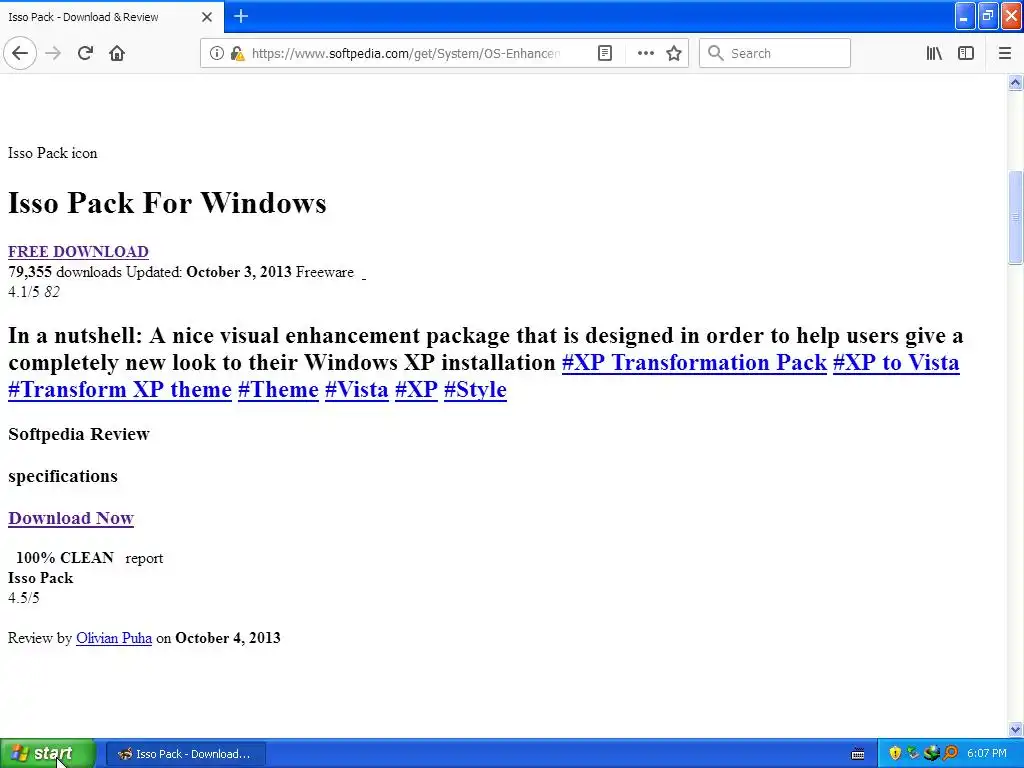Click the #Vista tag link
The image size is (1024, 768).
tap(357, 389)
